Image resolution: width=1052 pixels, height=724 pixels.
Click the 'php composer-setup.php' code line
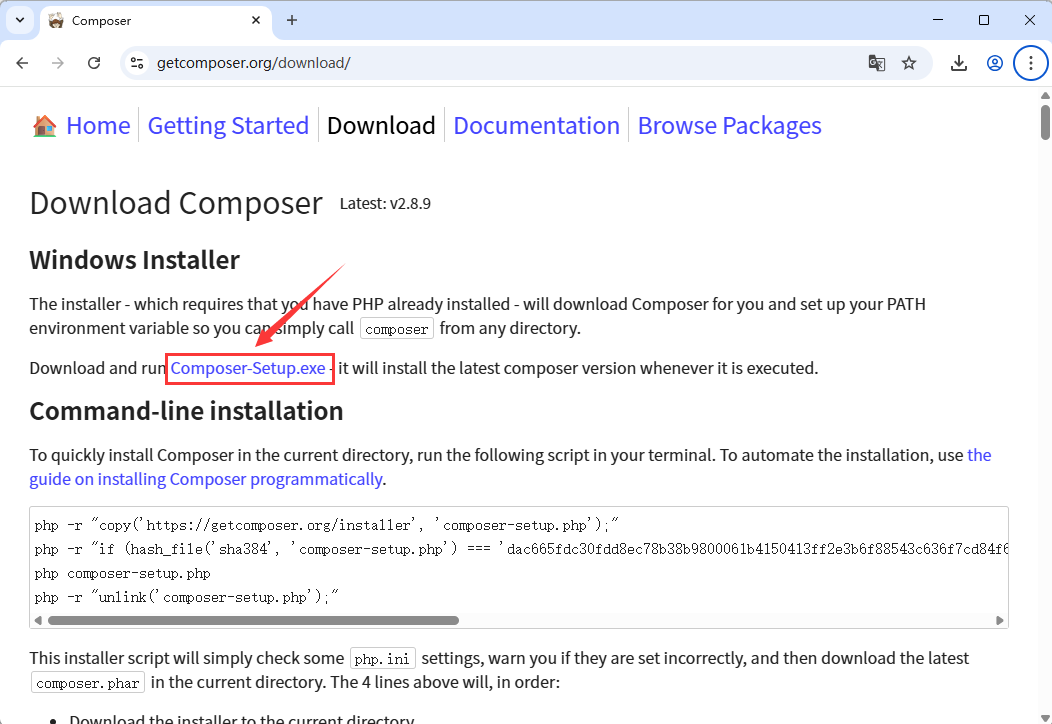[123, 574]
